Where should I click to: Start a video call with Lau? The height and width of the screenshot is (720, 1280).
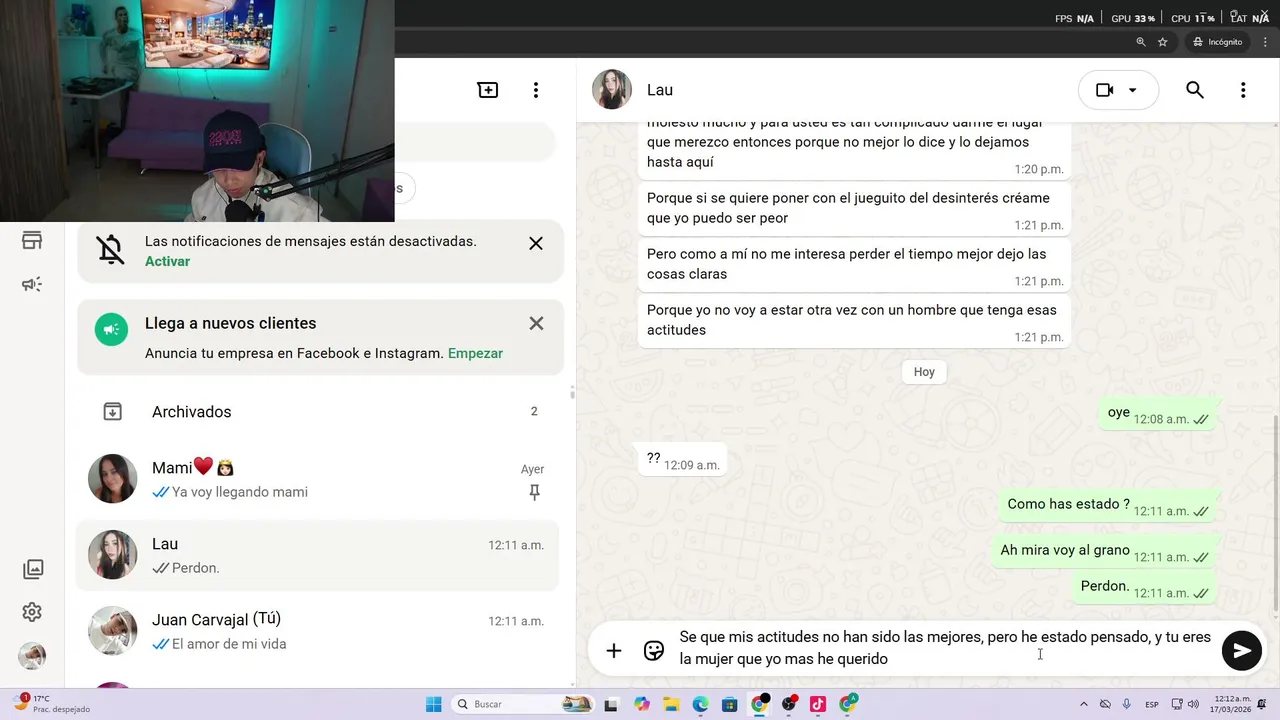(1104, 90)
